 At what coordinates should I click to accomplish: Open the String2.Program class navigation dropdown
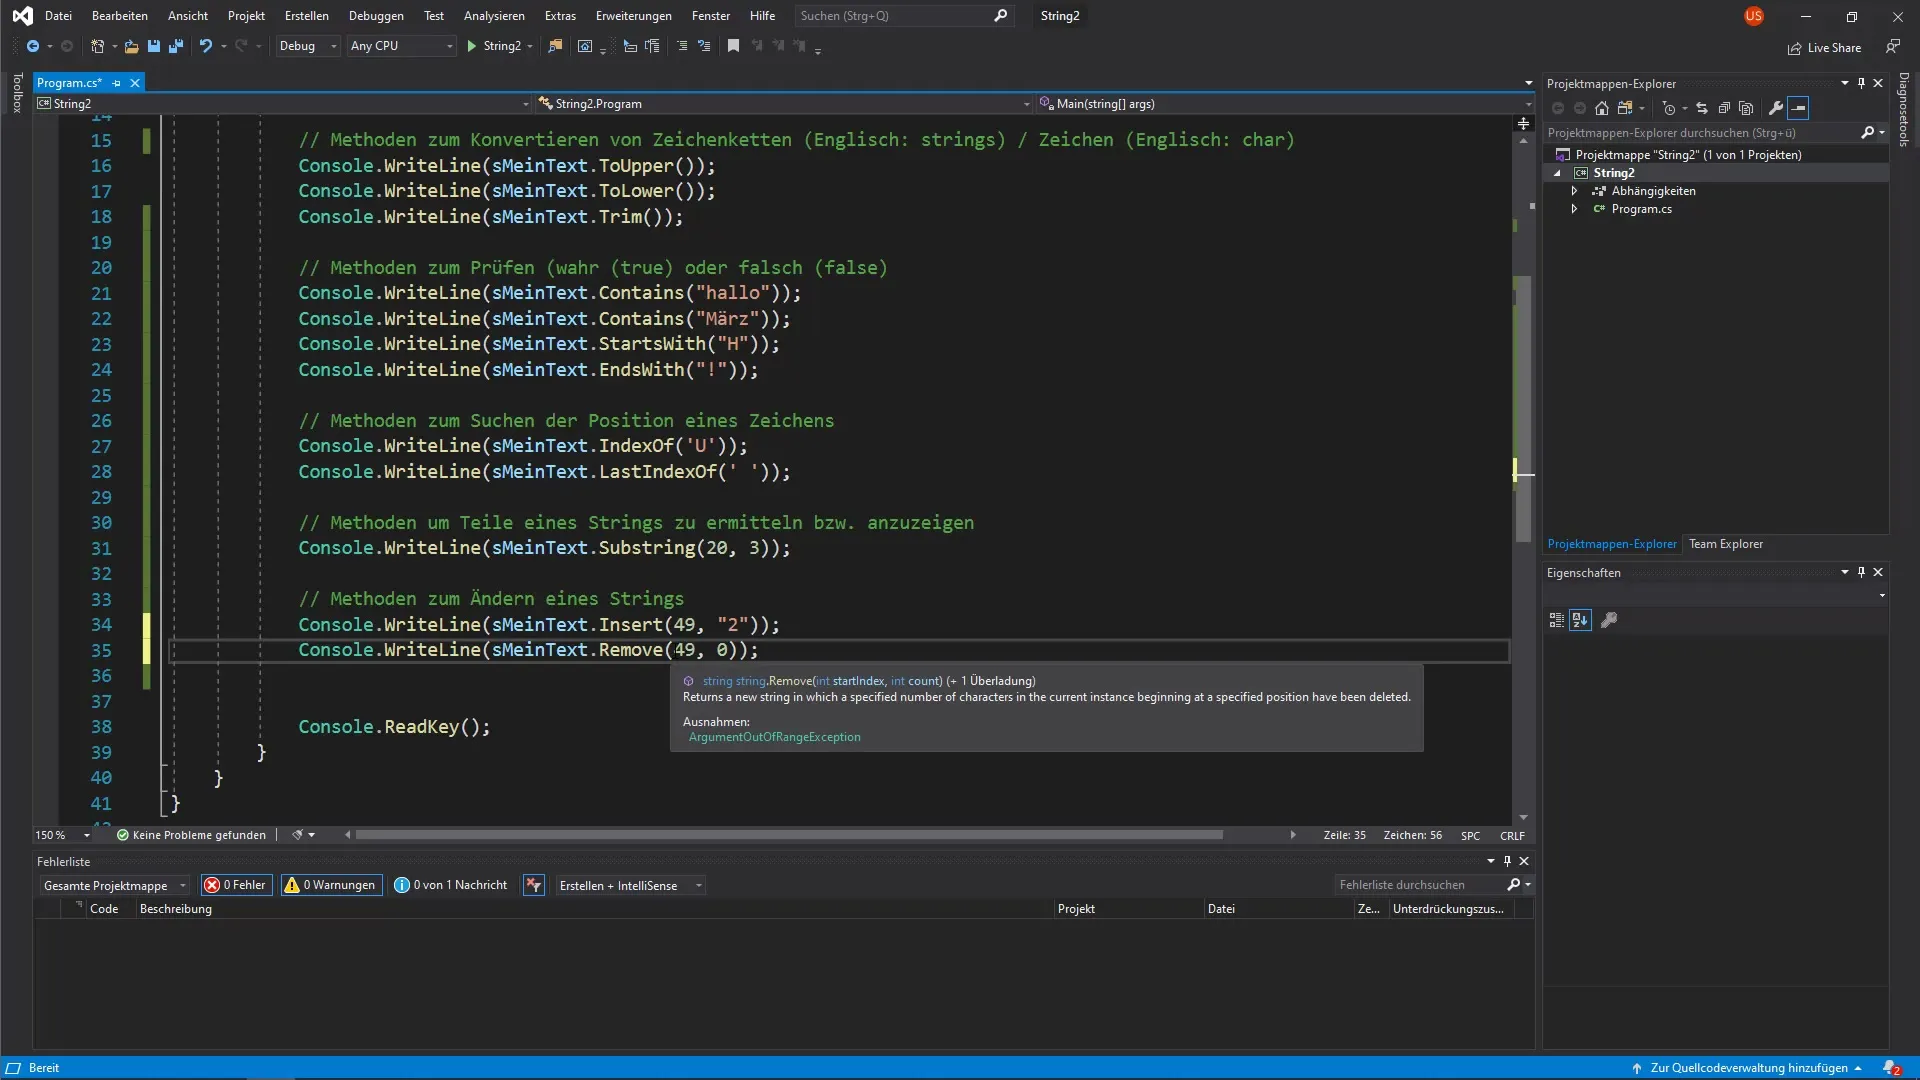[x=784, y=104]
